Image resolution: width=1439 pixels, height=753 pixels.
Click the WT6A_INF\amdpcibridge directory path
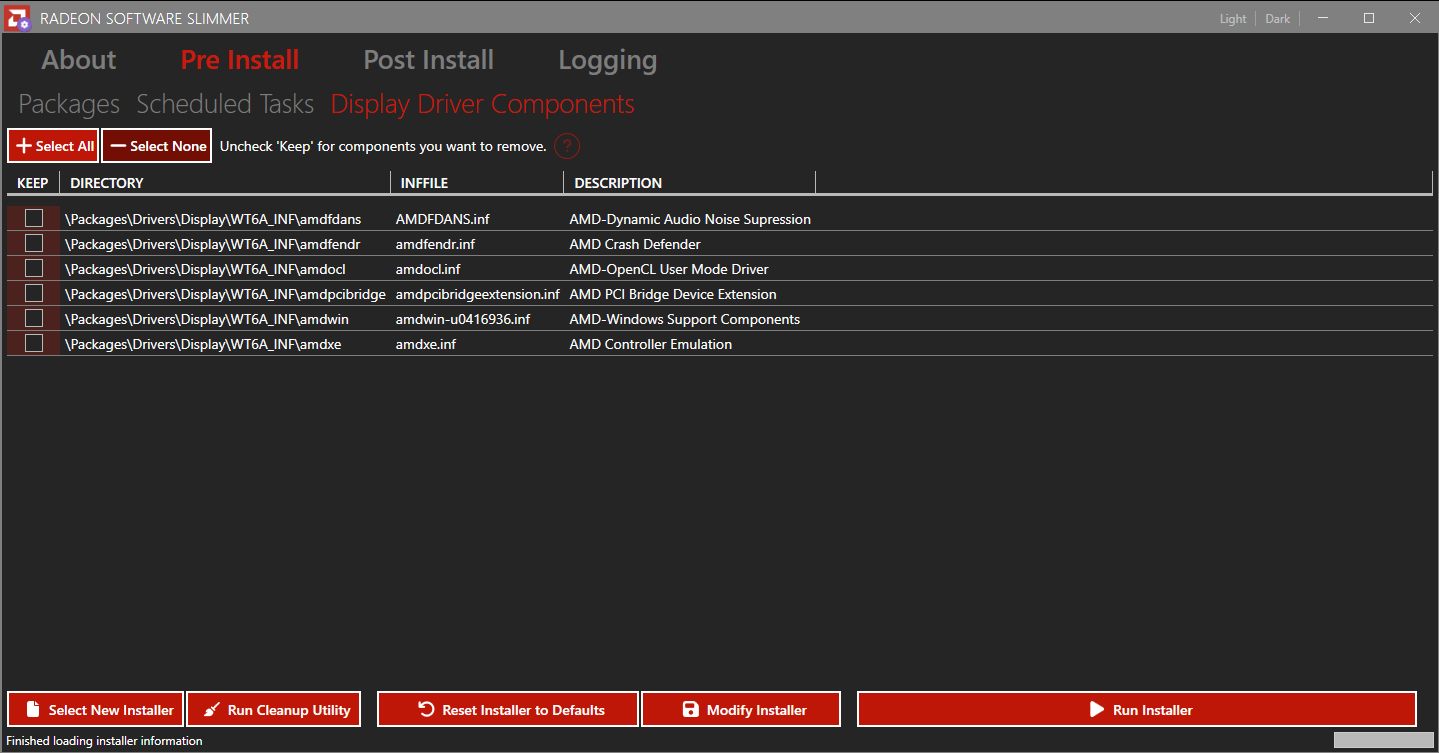[225, 294]
